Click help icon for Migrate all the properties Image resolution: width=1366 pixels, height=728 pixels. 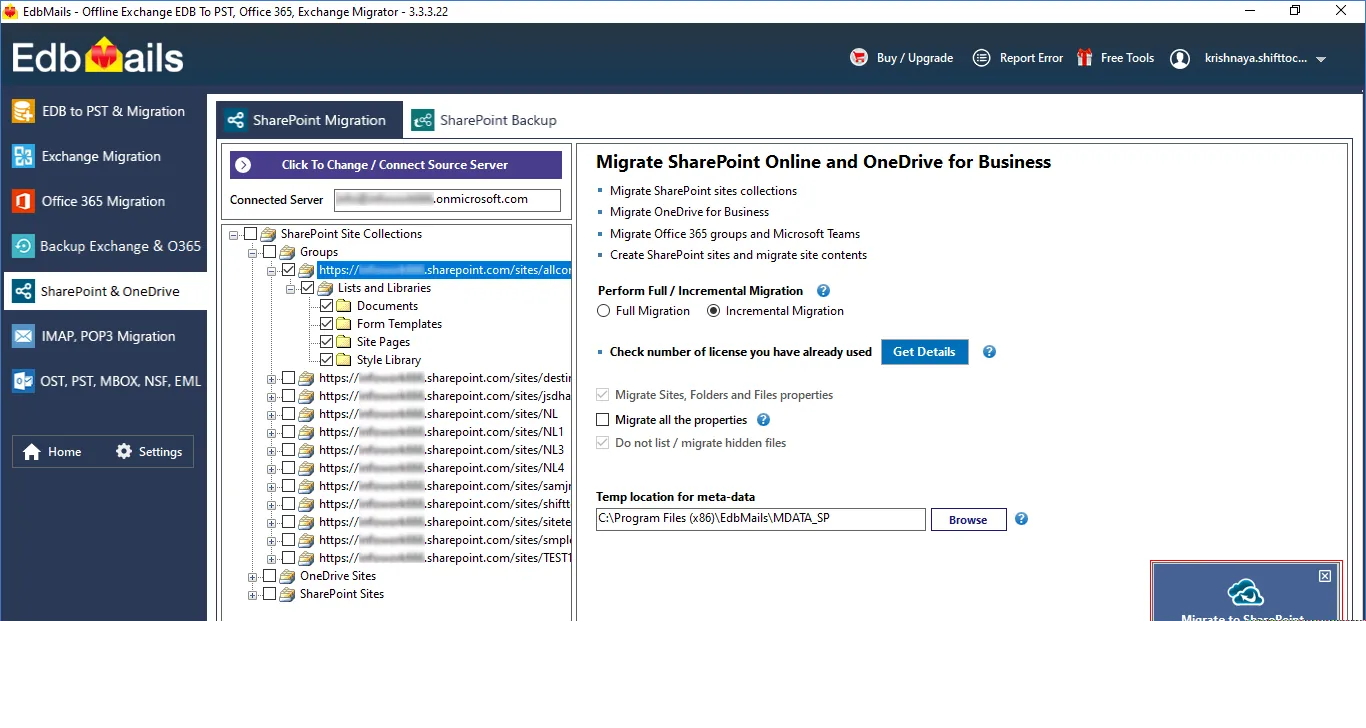[x=764, y=420]
